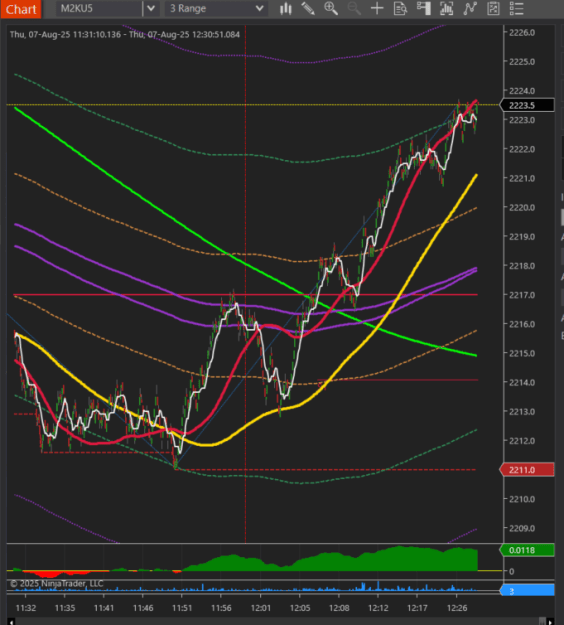Open the chart style bar type selector

click(x=285, y=8)
